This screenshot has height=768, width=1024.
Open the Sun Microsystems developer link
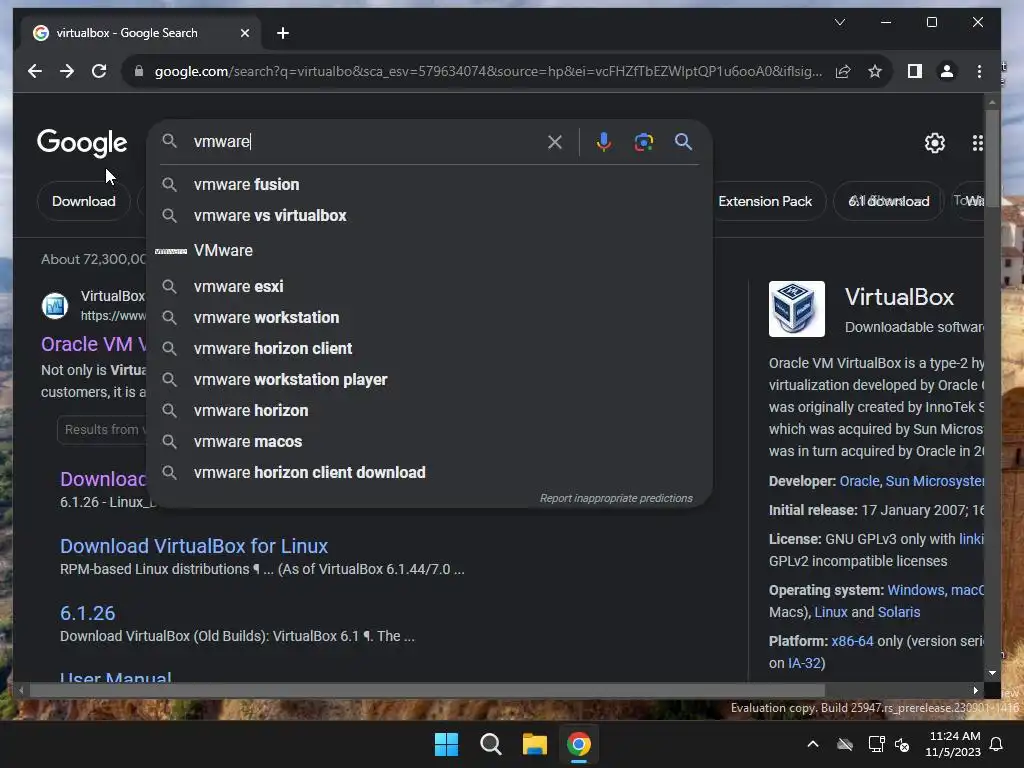click(x=935, y=481)
